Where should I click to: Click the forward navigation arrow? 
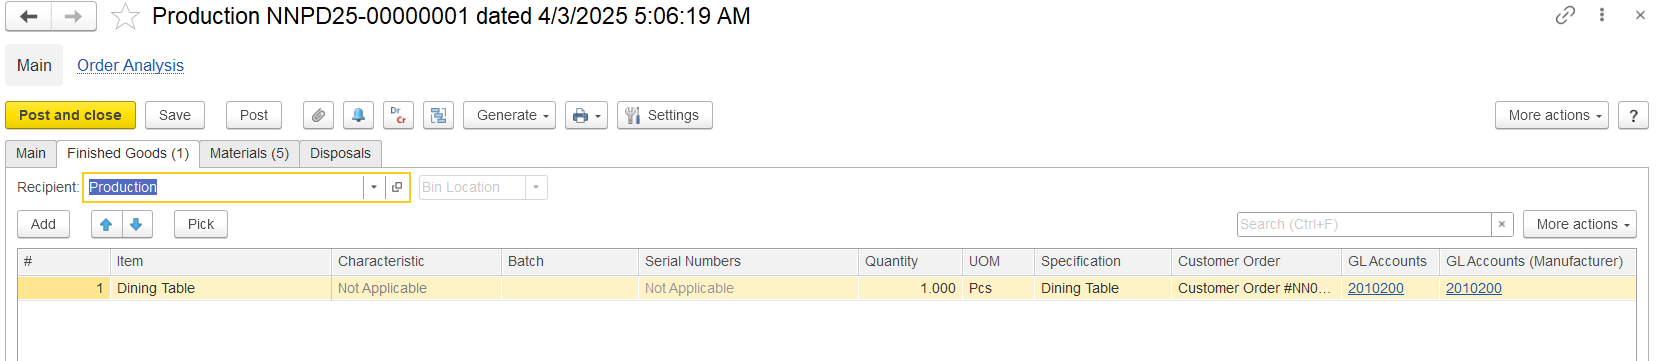coord(74,16)
